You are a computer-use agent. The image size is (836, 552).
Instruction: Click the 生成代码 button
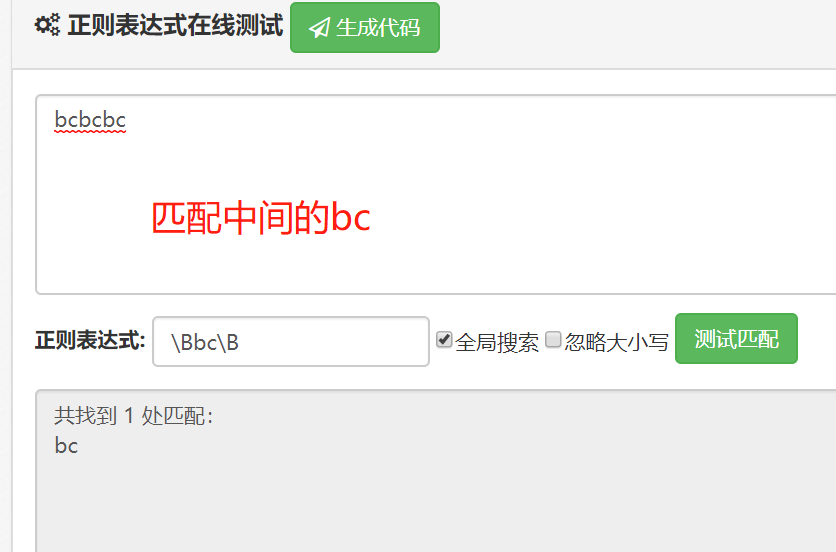(x=365, y=28)
